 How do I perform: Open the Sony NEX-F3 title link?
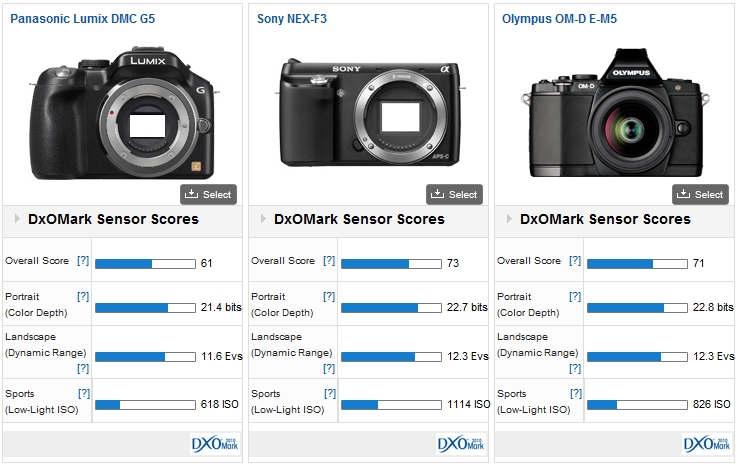(292, 19)
